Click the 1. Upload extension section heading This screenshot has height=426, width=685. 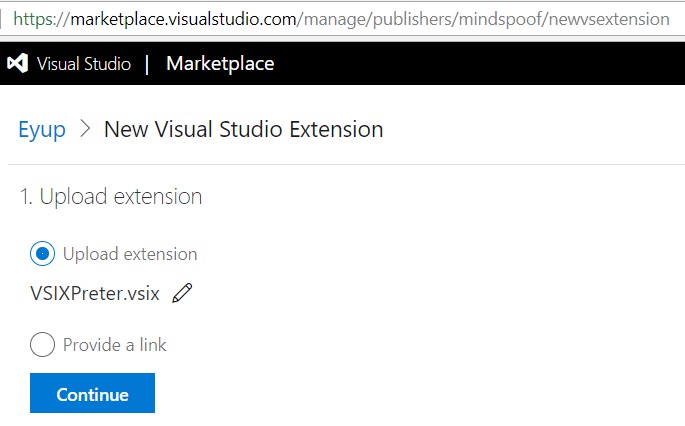click(x=111, y=196)
